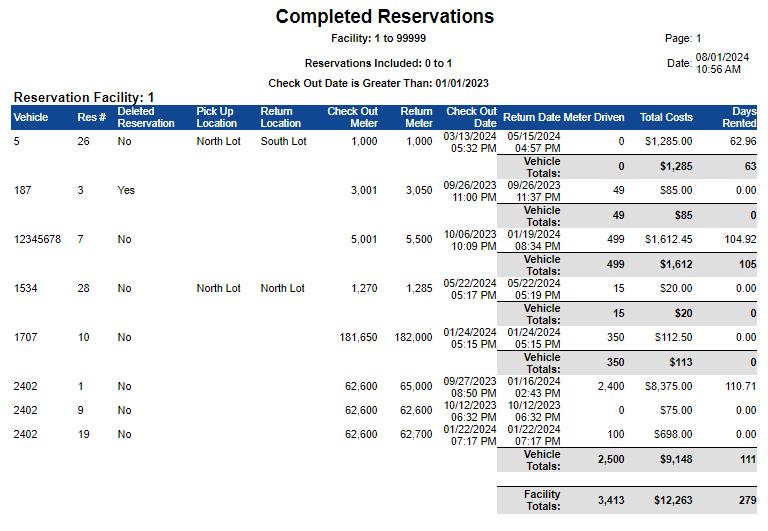The image size is (768, 531).
Task: Select the 181,650 check out meter value
Action: (357, 337)
